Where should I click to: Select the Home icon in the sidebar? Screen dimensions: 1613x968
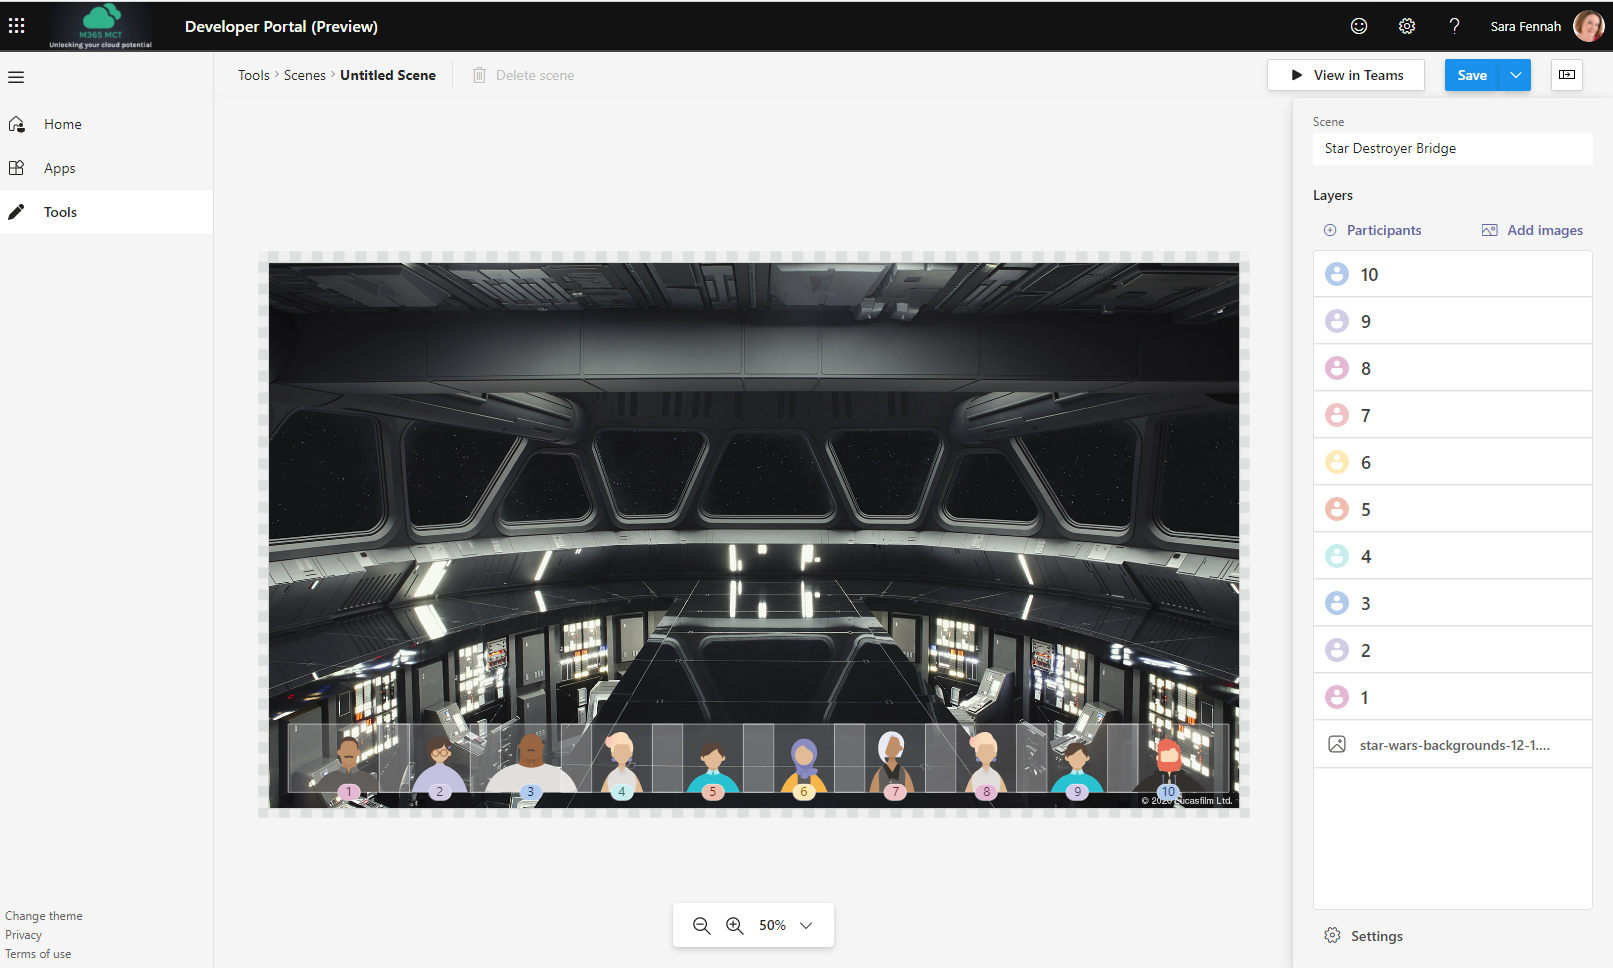[x=17, y=123]
